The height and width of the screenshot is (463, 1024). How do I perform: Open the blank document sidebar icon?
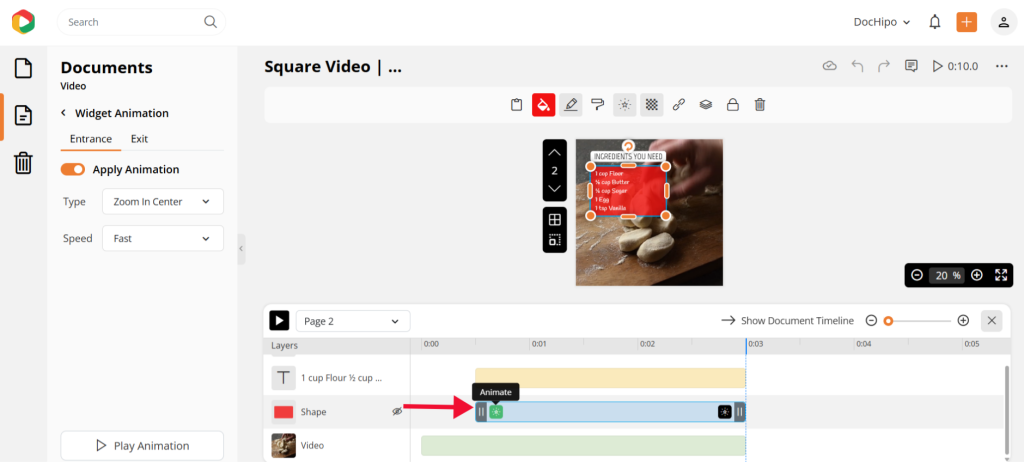pyautogui.click(x=24, y=68)
